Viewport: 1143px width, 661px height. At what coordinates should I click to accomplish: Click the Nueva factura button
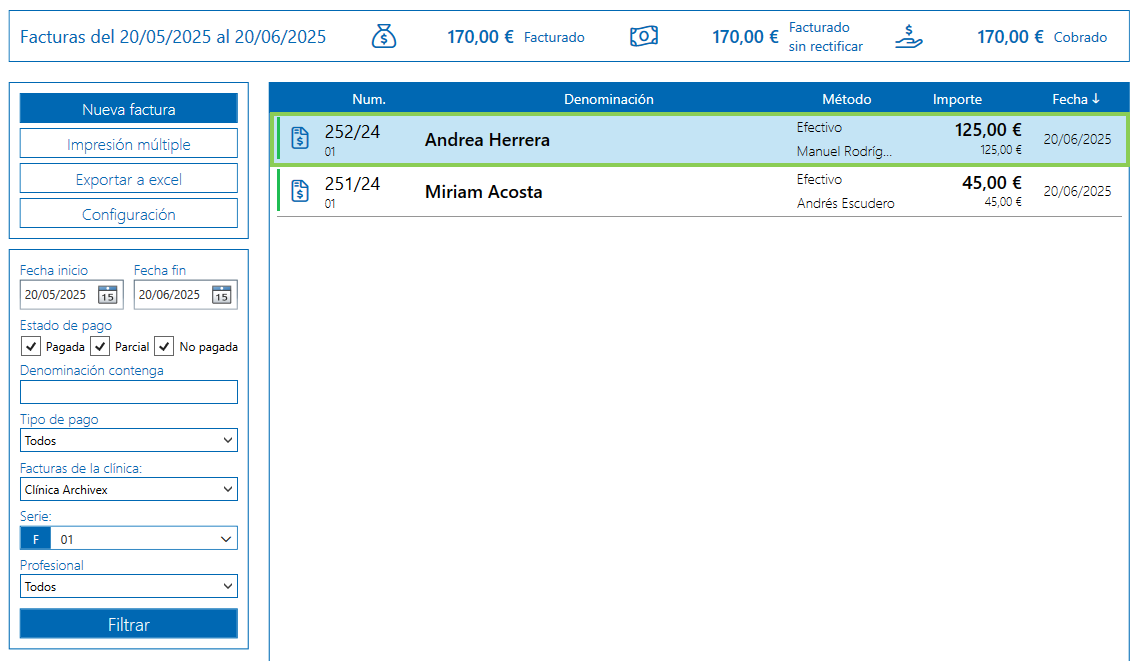coord(129,109)
